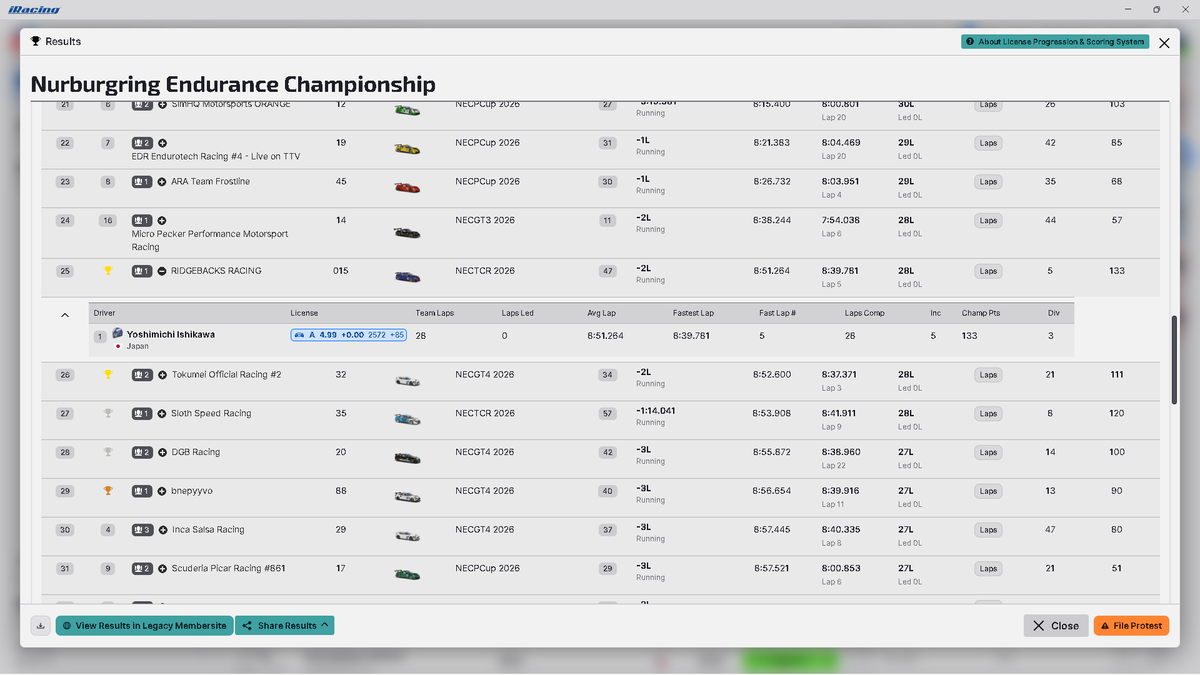Expand drivers for Inca Salsa Racing
Viewport: 1200px width, 675px height.
[x=162, y=530]
